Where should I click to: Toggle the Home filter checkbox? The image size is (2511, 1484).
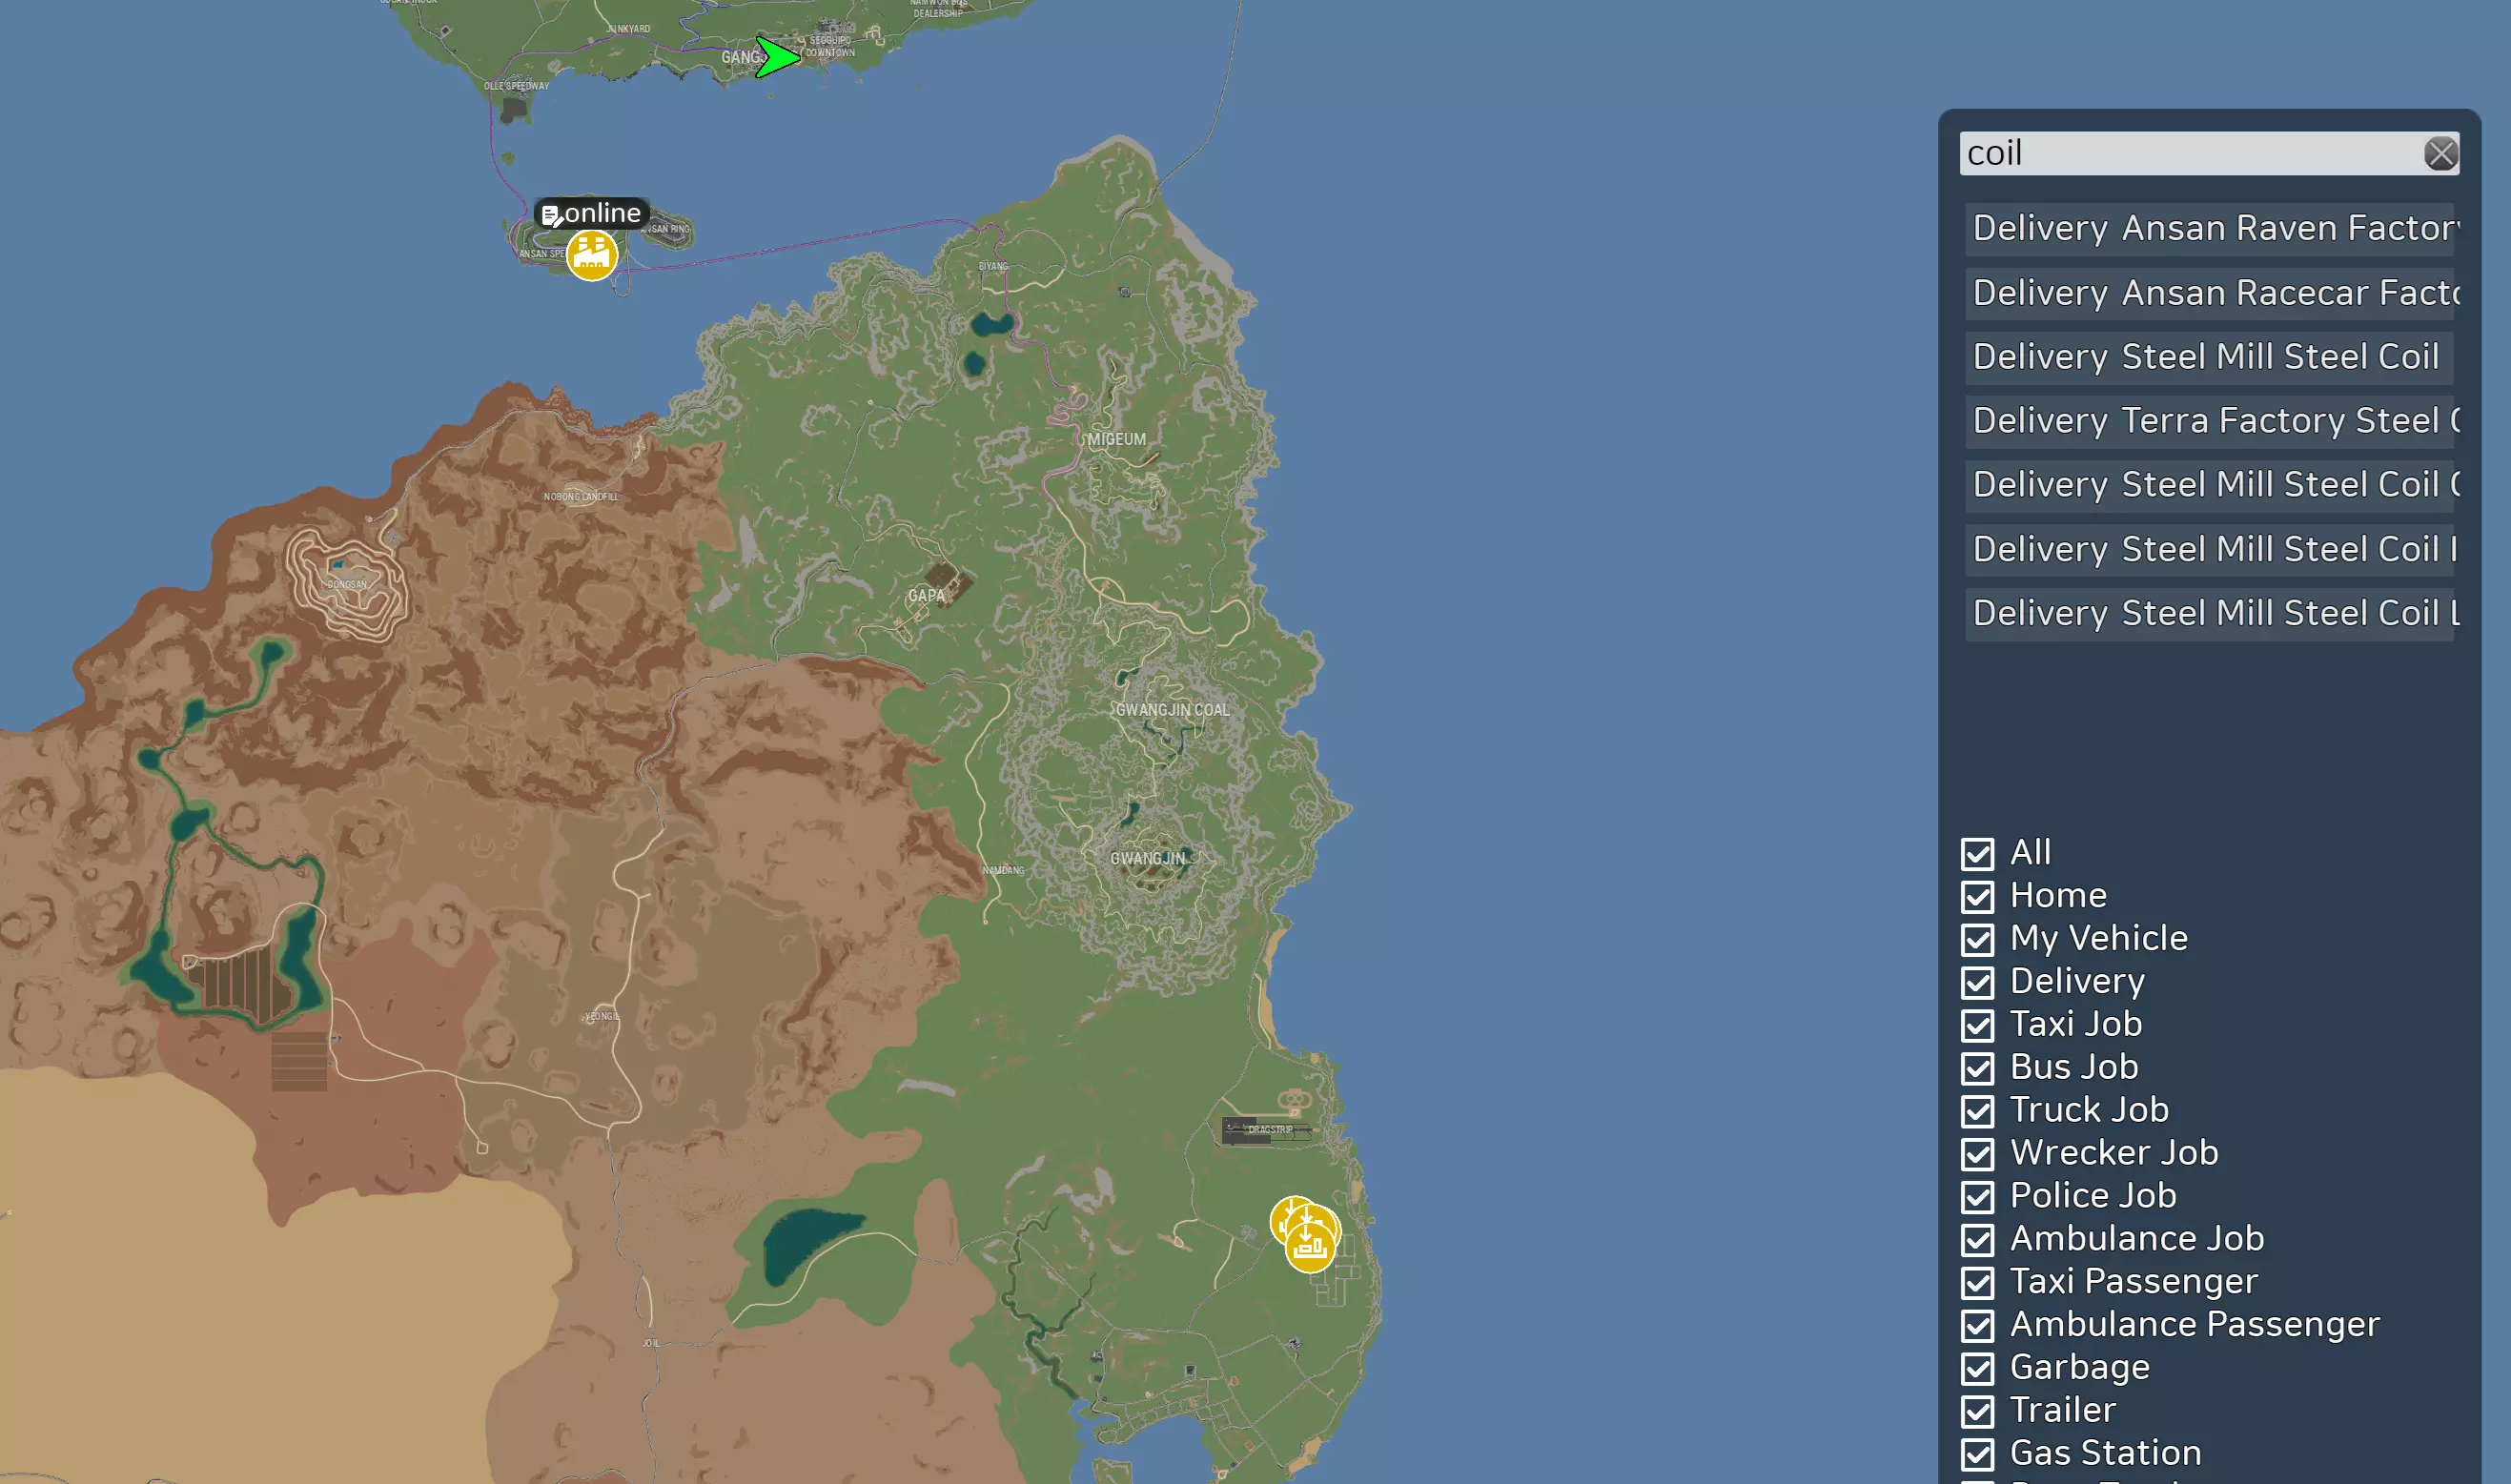pyautogui.click(x=1977, y=896)
